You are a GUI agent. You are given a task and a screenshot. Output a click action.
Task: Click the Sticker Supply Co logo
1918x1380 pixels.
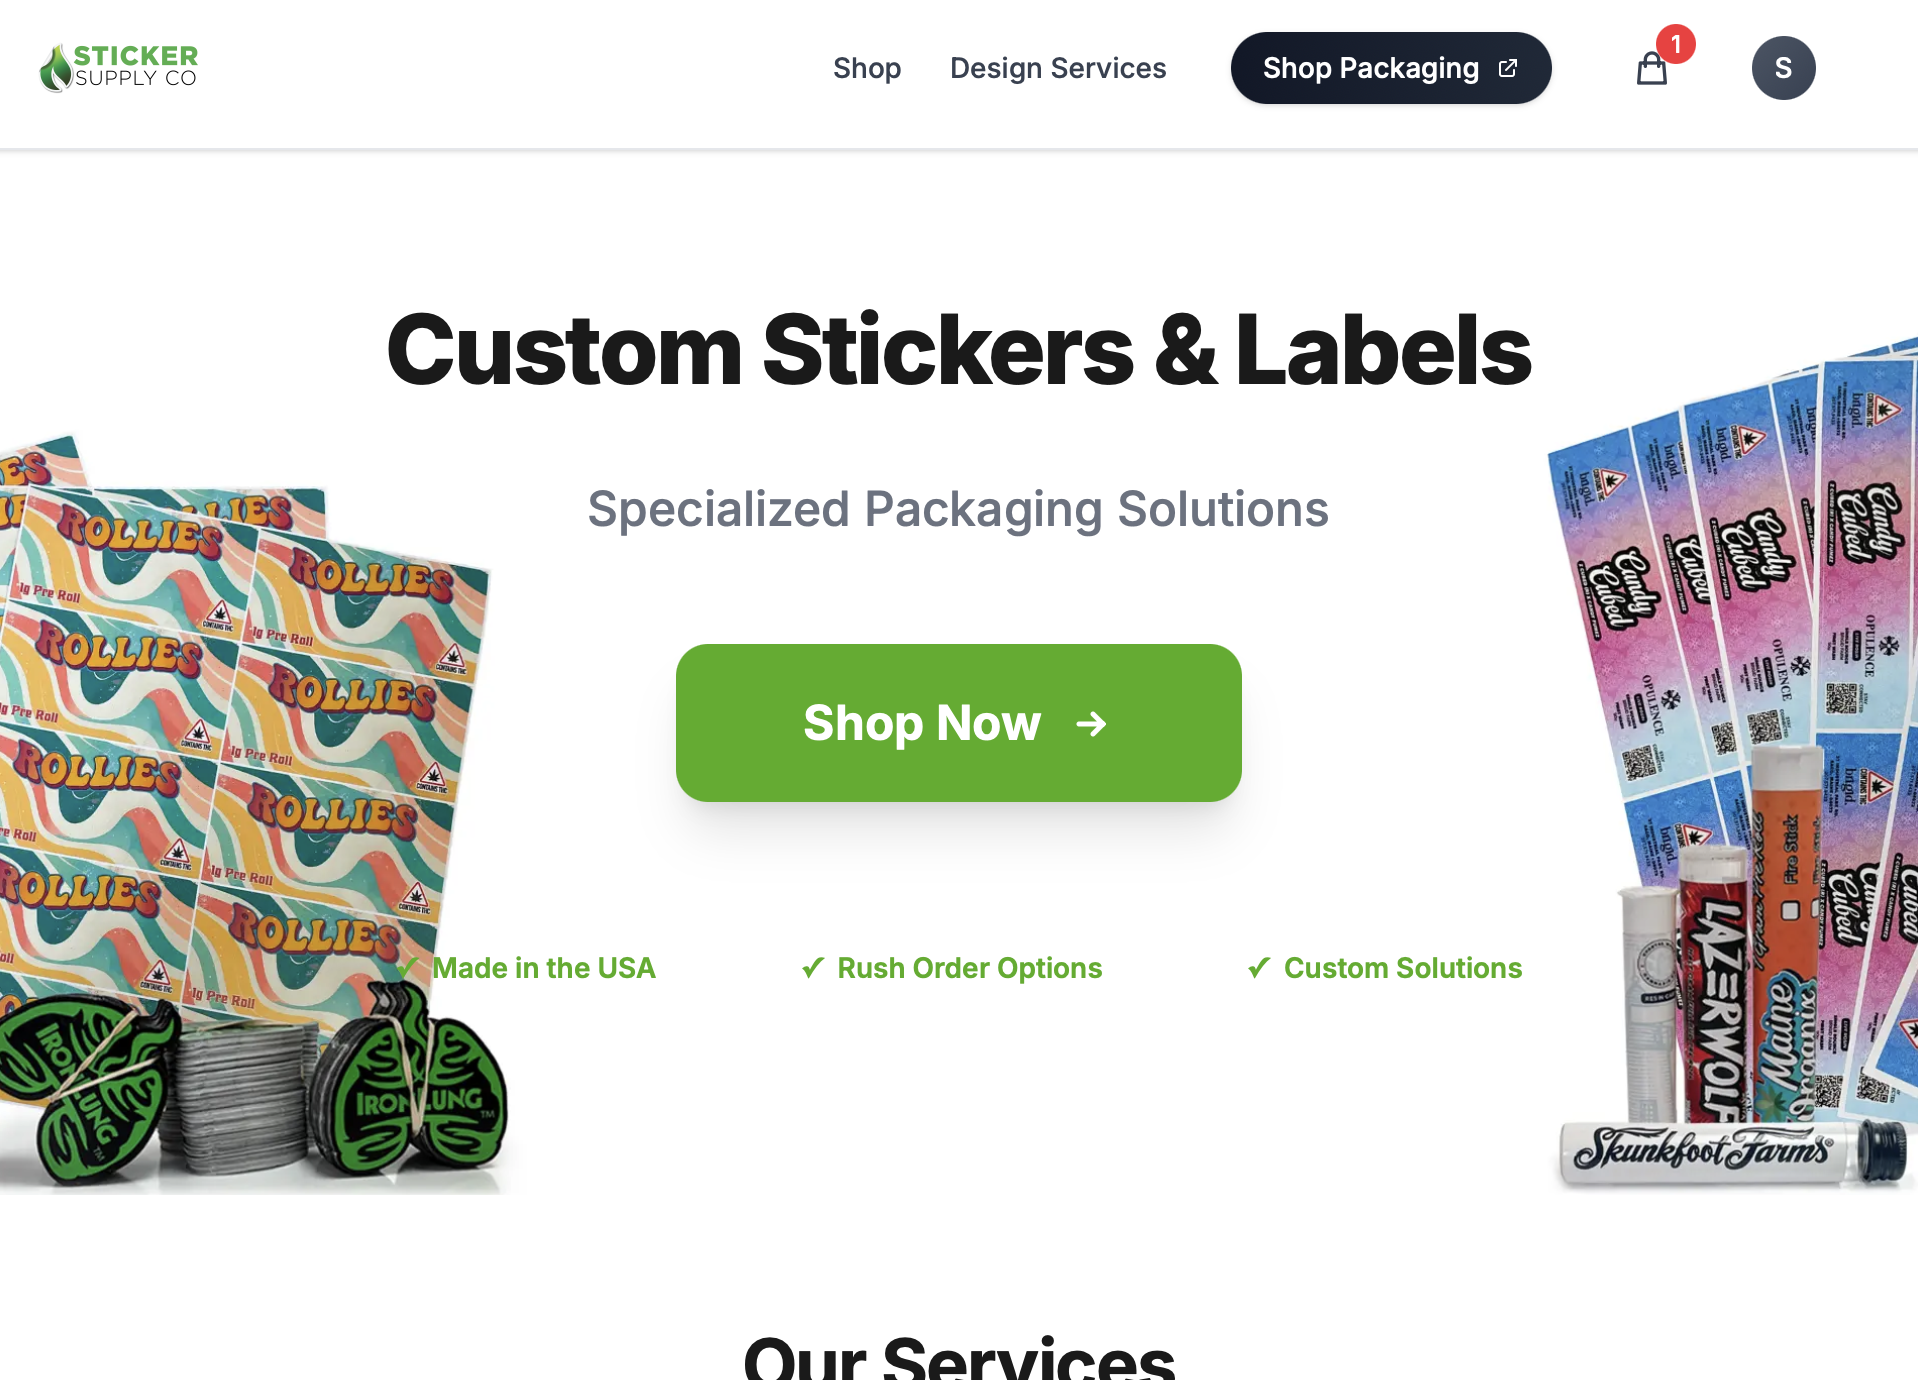point(118,67)
